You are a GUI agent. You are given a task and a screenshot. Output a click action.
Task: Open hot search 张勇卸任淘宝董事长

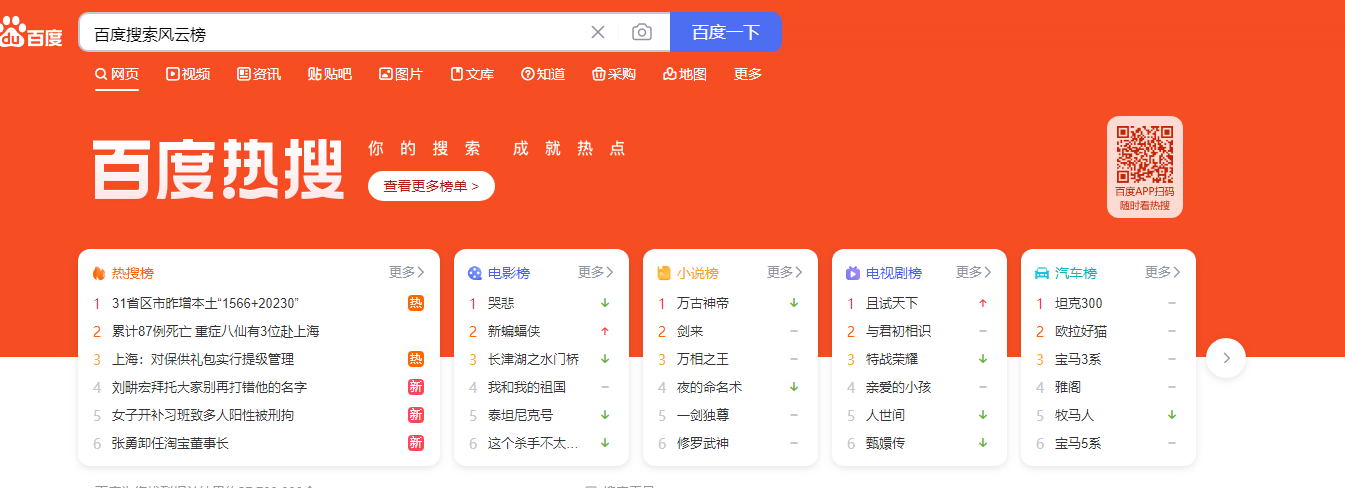pyautogui.click(x=171, y=443)
